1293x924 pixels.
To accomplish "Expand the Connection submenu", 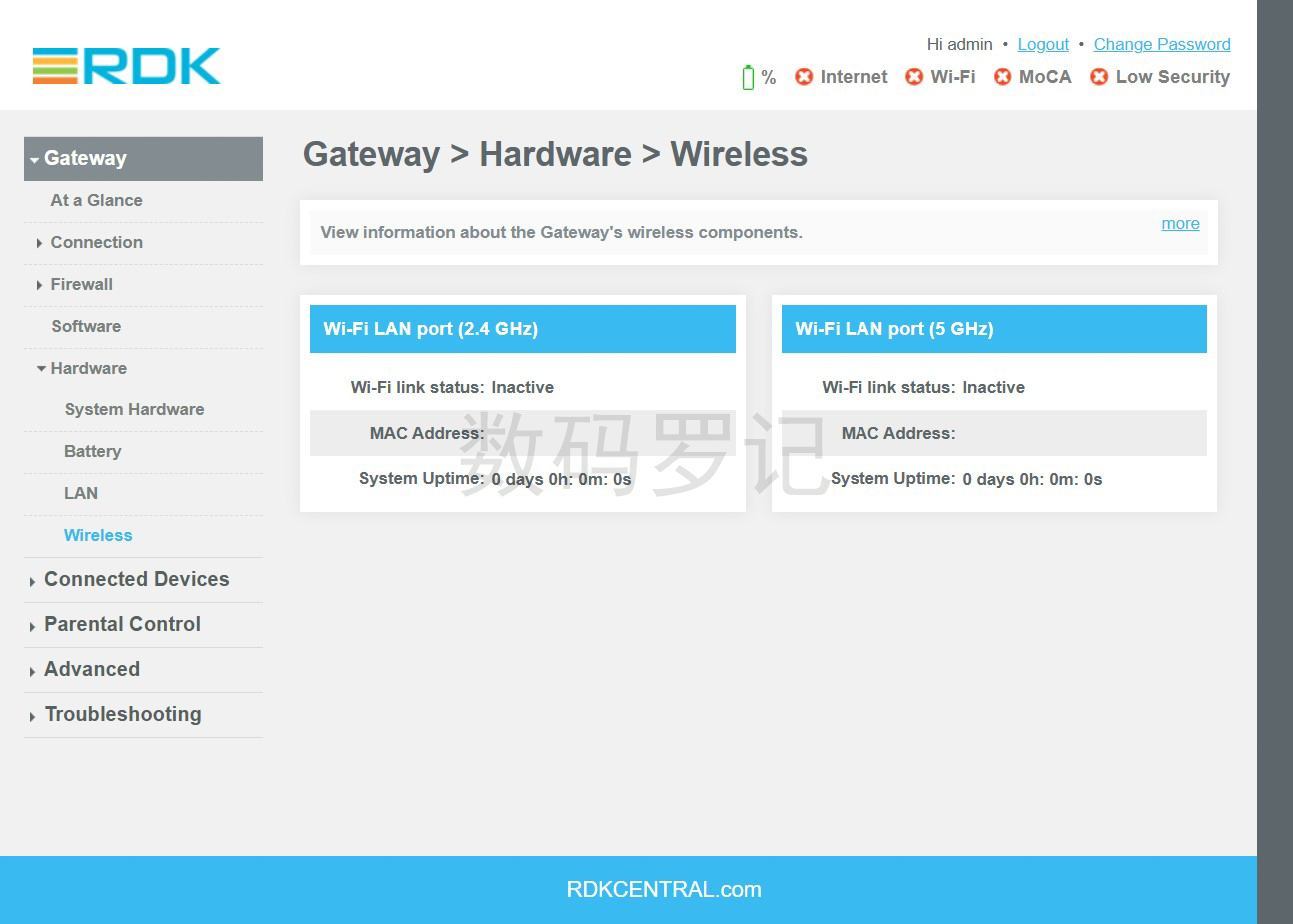I will click(x=96, y=242).
